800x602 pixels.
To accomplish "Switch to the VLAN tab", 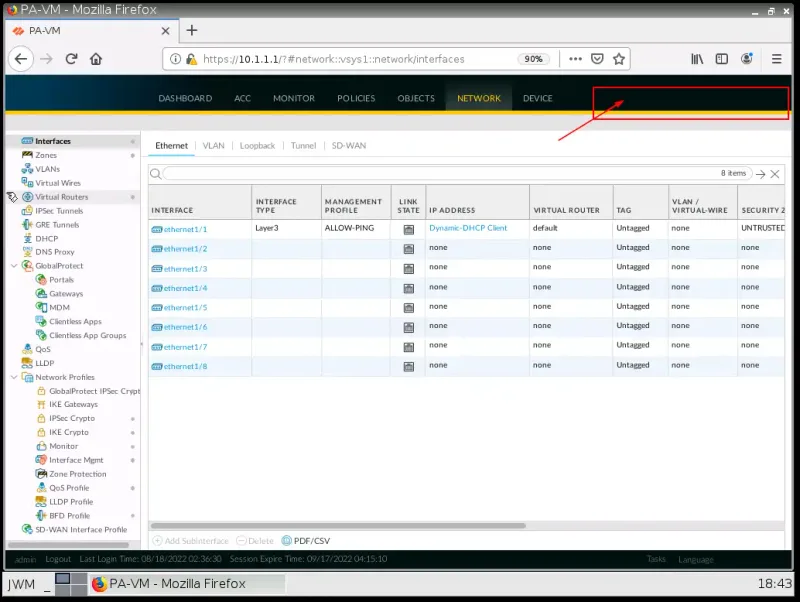I will [x=213, y=146].
